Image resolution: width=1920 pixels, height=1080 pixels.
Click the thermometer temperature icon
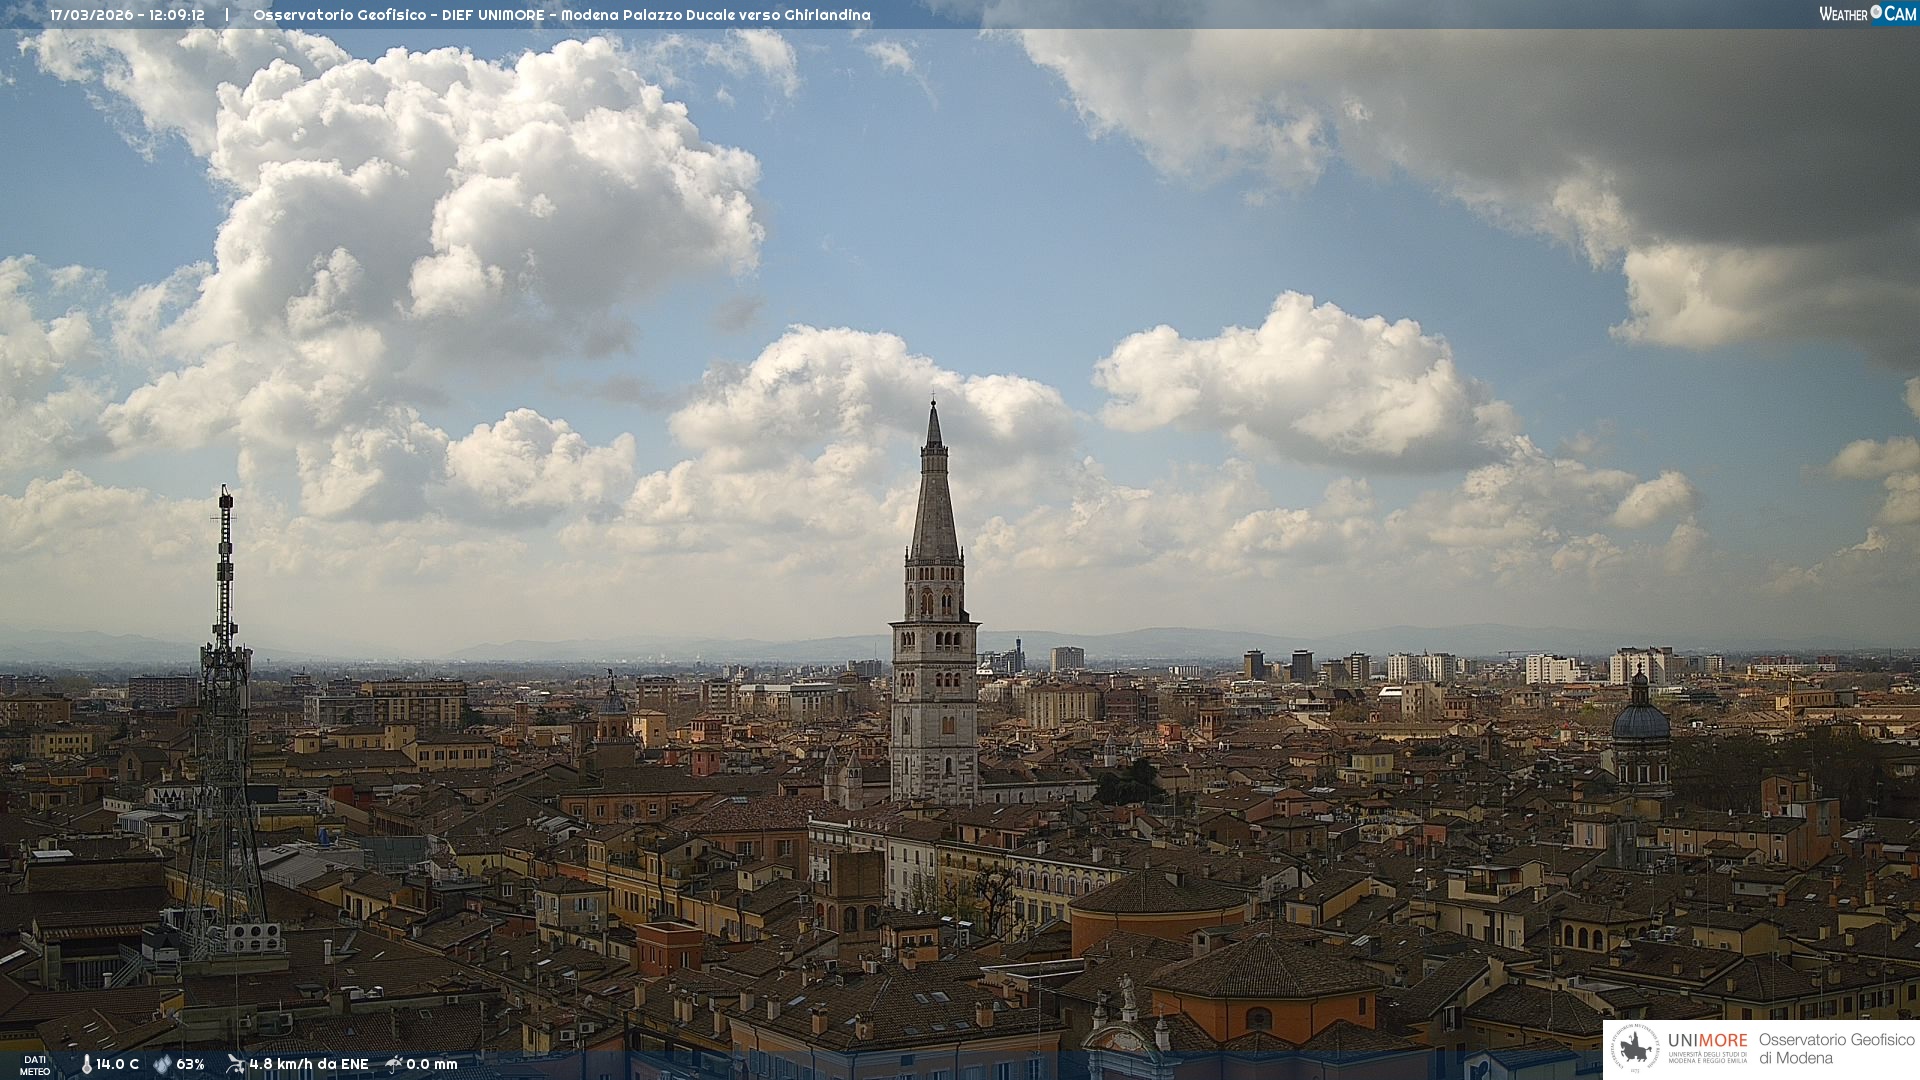(86, 1065)
